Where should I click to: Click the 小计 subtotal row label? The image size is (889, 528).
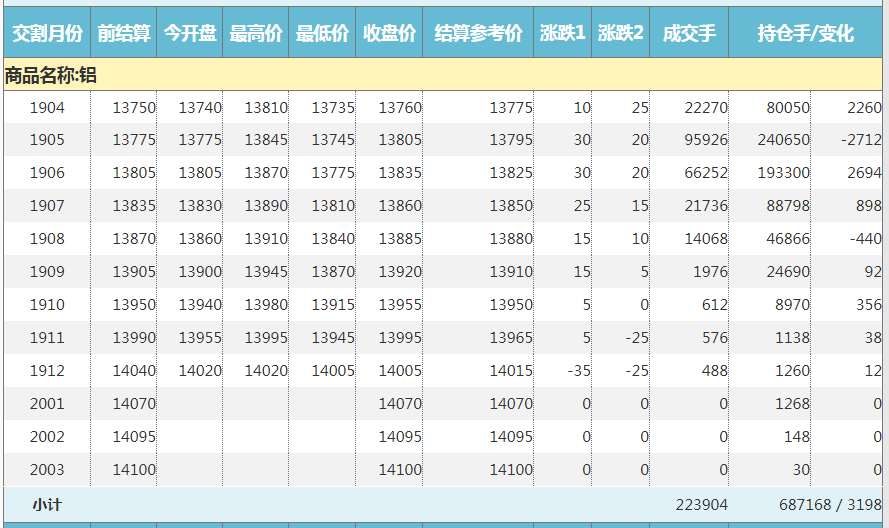(x=47, y=505)
